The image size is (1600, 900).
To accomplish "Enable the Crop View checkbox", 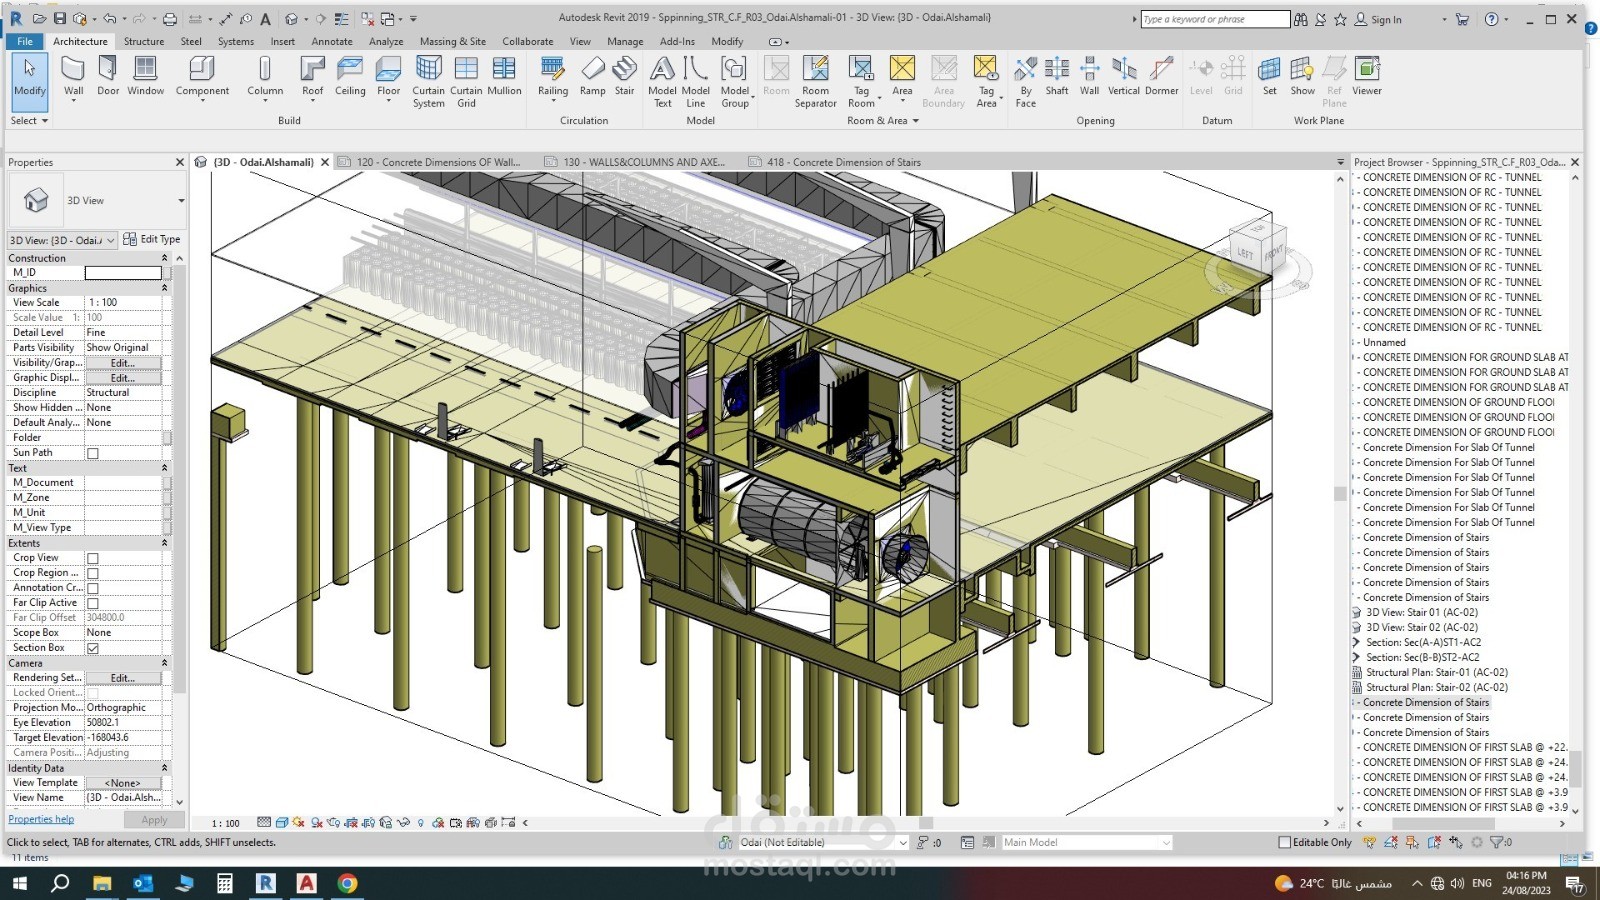I will [x=93, y=558].
